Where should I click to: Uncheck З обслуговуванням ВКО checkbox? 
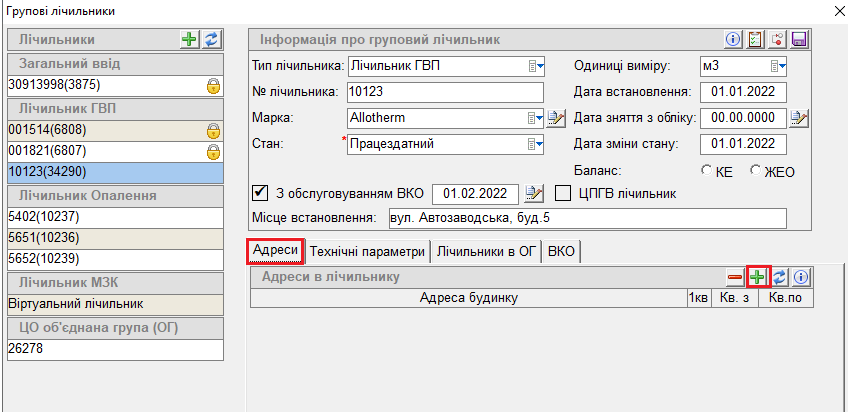tap(261, 193)
